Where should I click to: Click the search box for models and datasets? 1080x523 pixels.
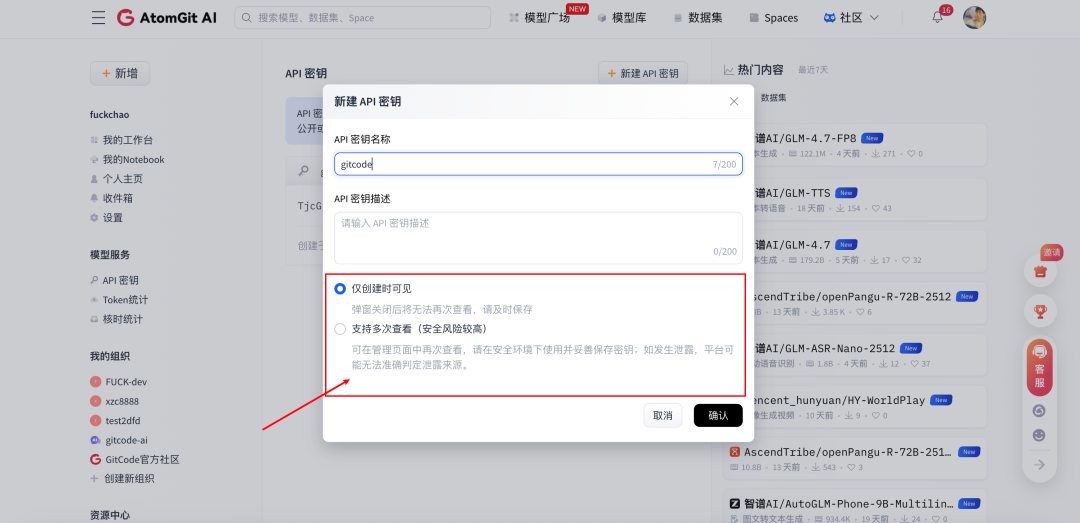pos(362,18)
